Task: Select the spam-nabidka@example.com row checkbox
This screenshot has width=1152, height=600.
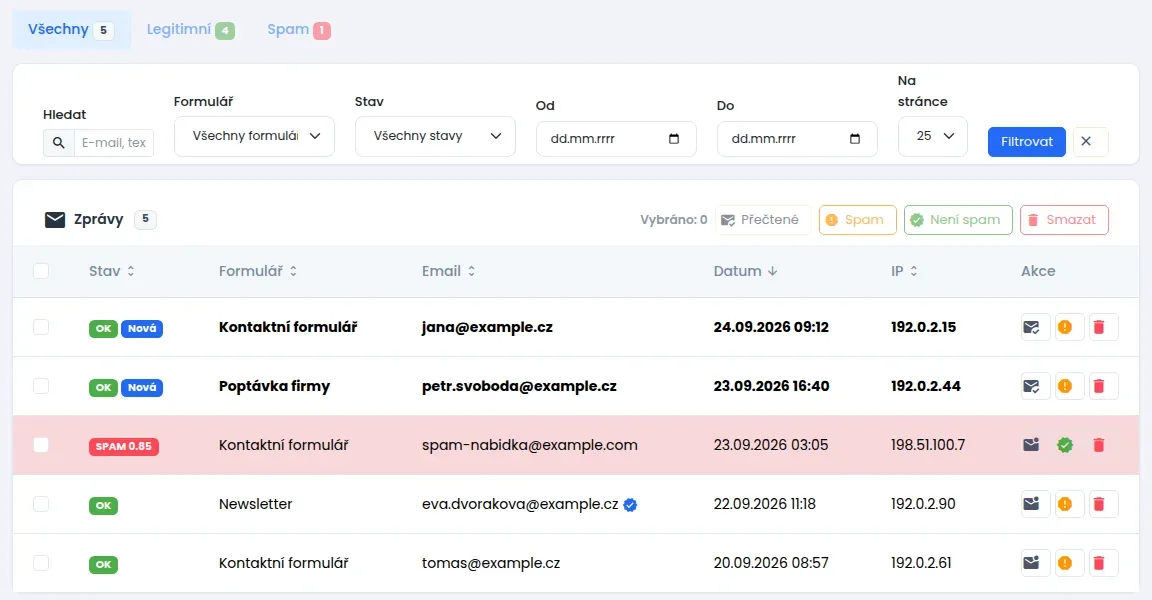Action: tap(41, 445)
